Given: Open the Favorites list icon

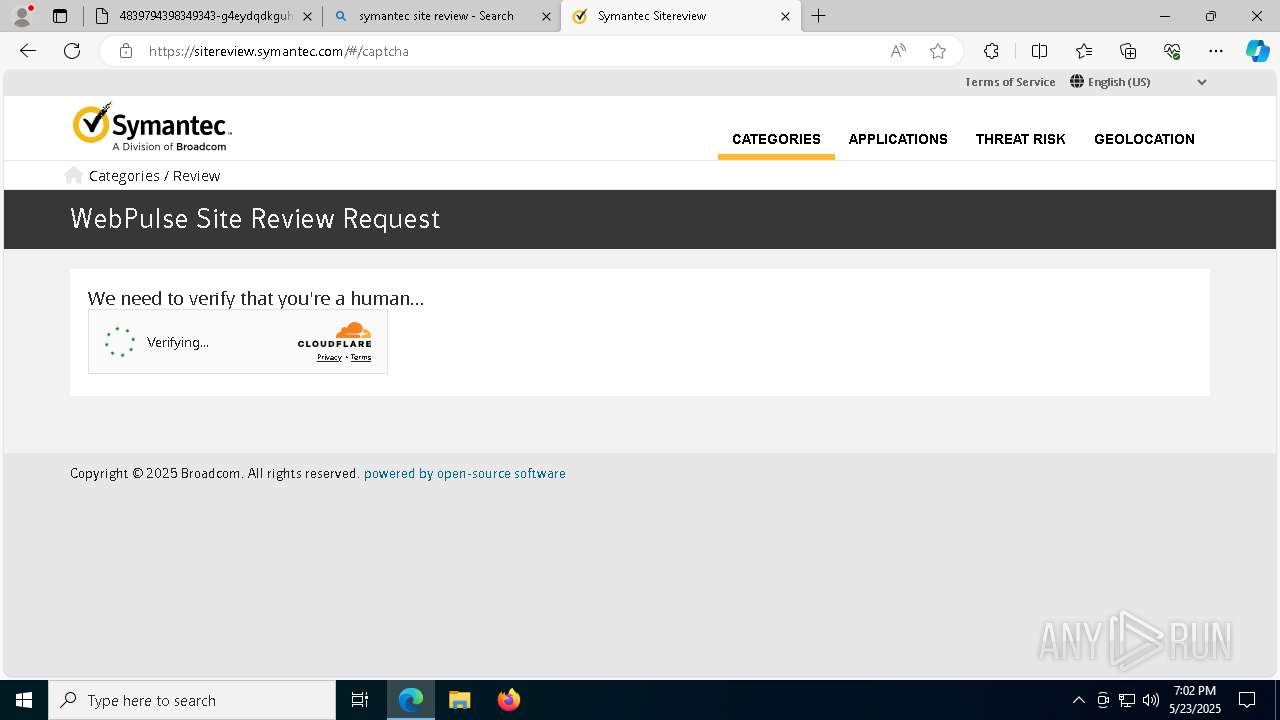Looking at the screenshot, I should pos(1084,51).
